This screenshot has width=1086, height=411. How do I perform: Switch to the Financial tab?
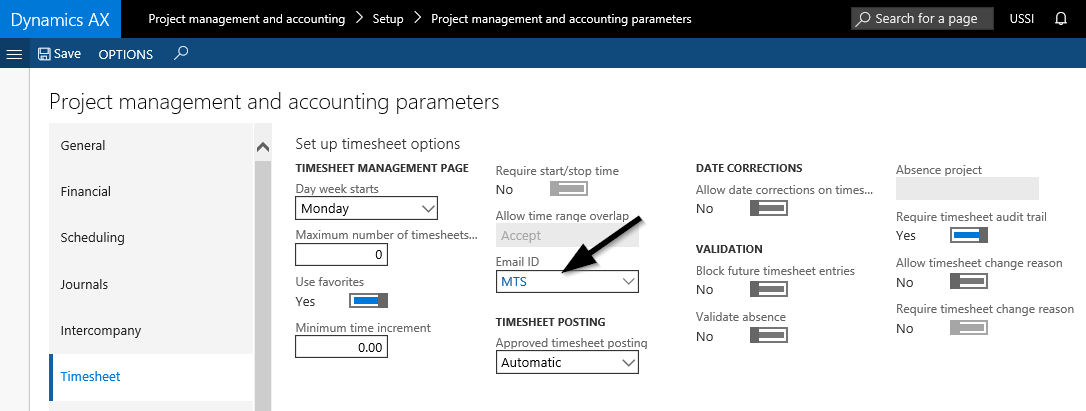tap(86, 191)
